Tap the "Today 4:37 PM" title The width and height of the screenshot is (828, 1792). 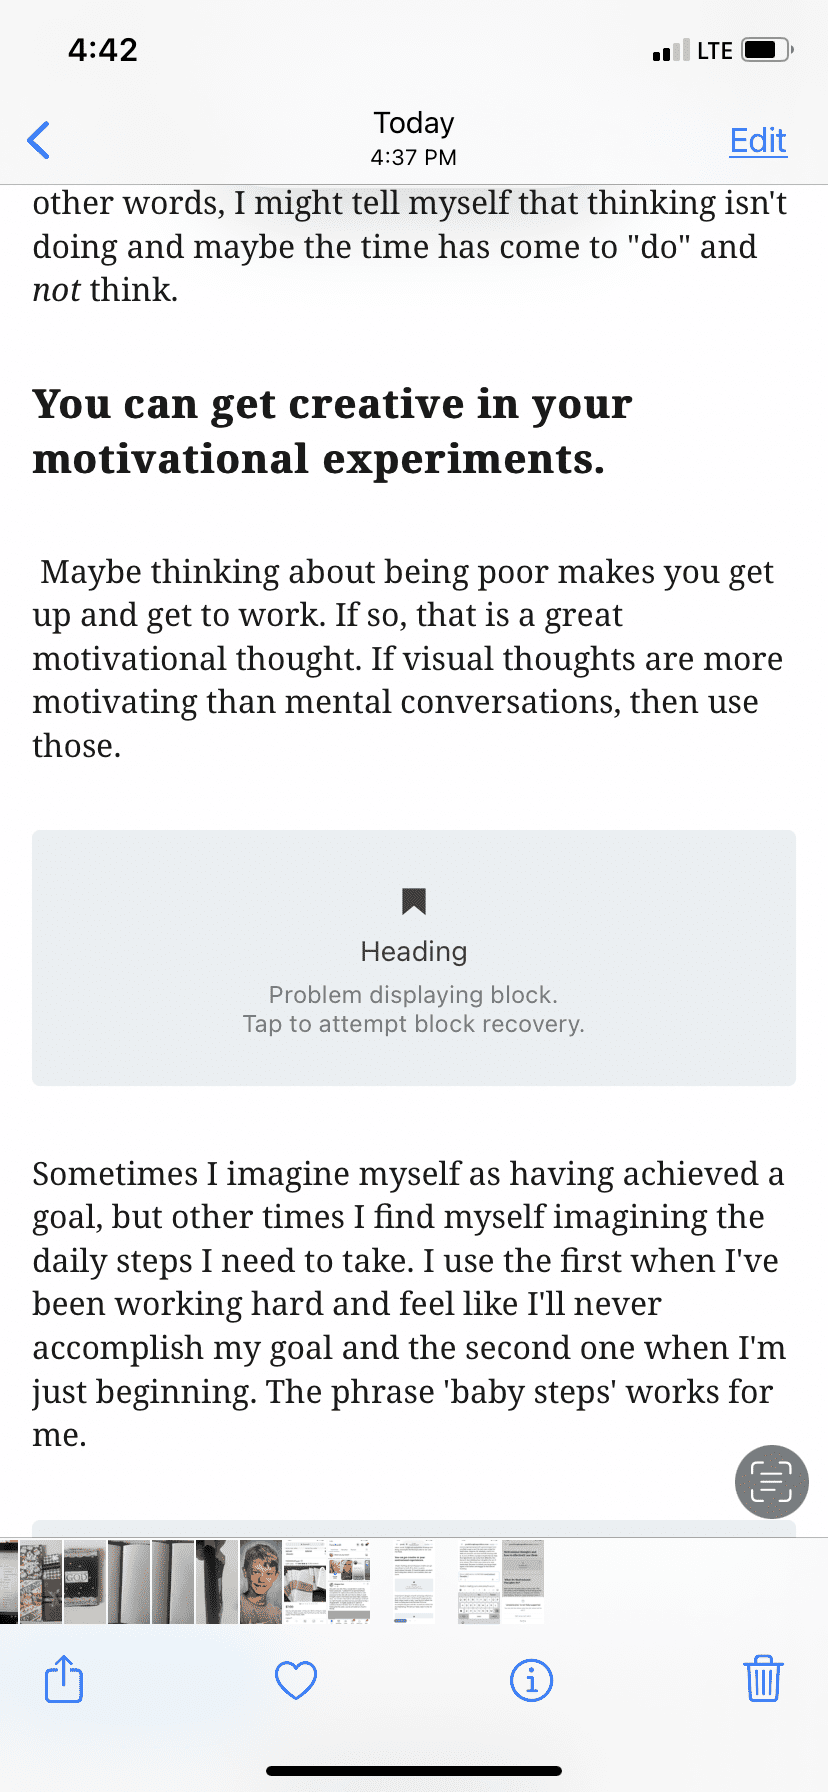(x=414, y=138)
